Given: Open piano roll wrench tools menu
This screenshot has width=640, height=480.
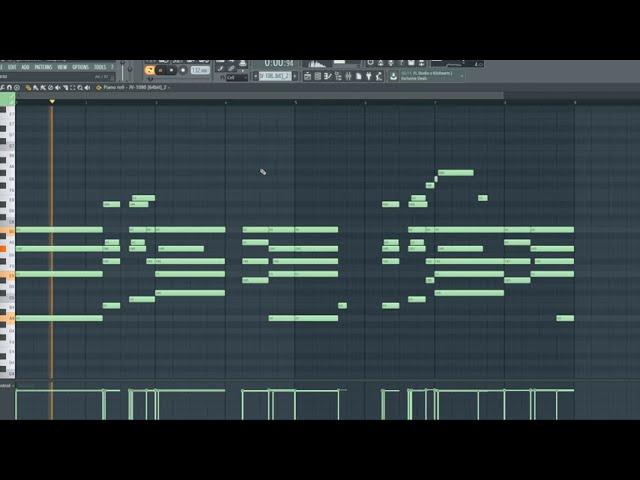Looking at the screenshot, I should pos(2,88).
